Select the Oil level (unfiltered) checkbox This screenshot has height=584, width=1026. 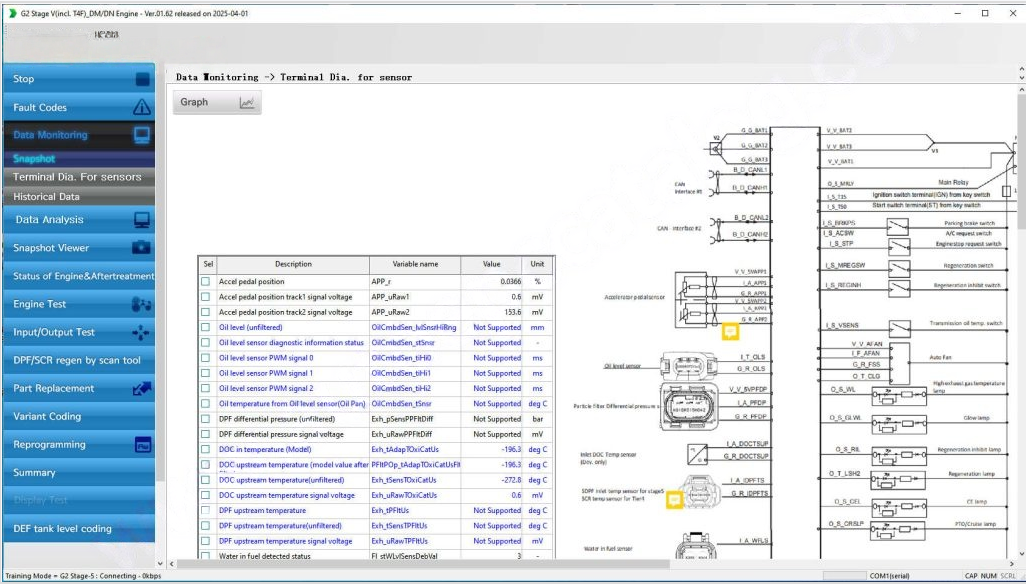pyautogui.click(x=206, y=327)
